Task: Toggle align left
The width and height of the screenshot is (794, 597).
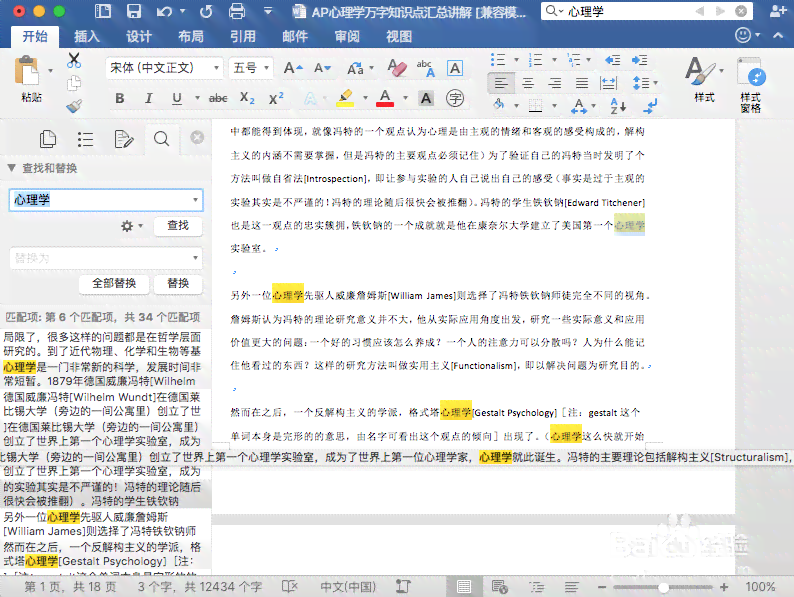Action: click(x=501, y=83)
